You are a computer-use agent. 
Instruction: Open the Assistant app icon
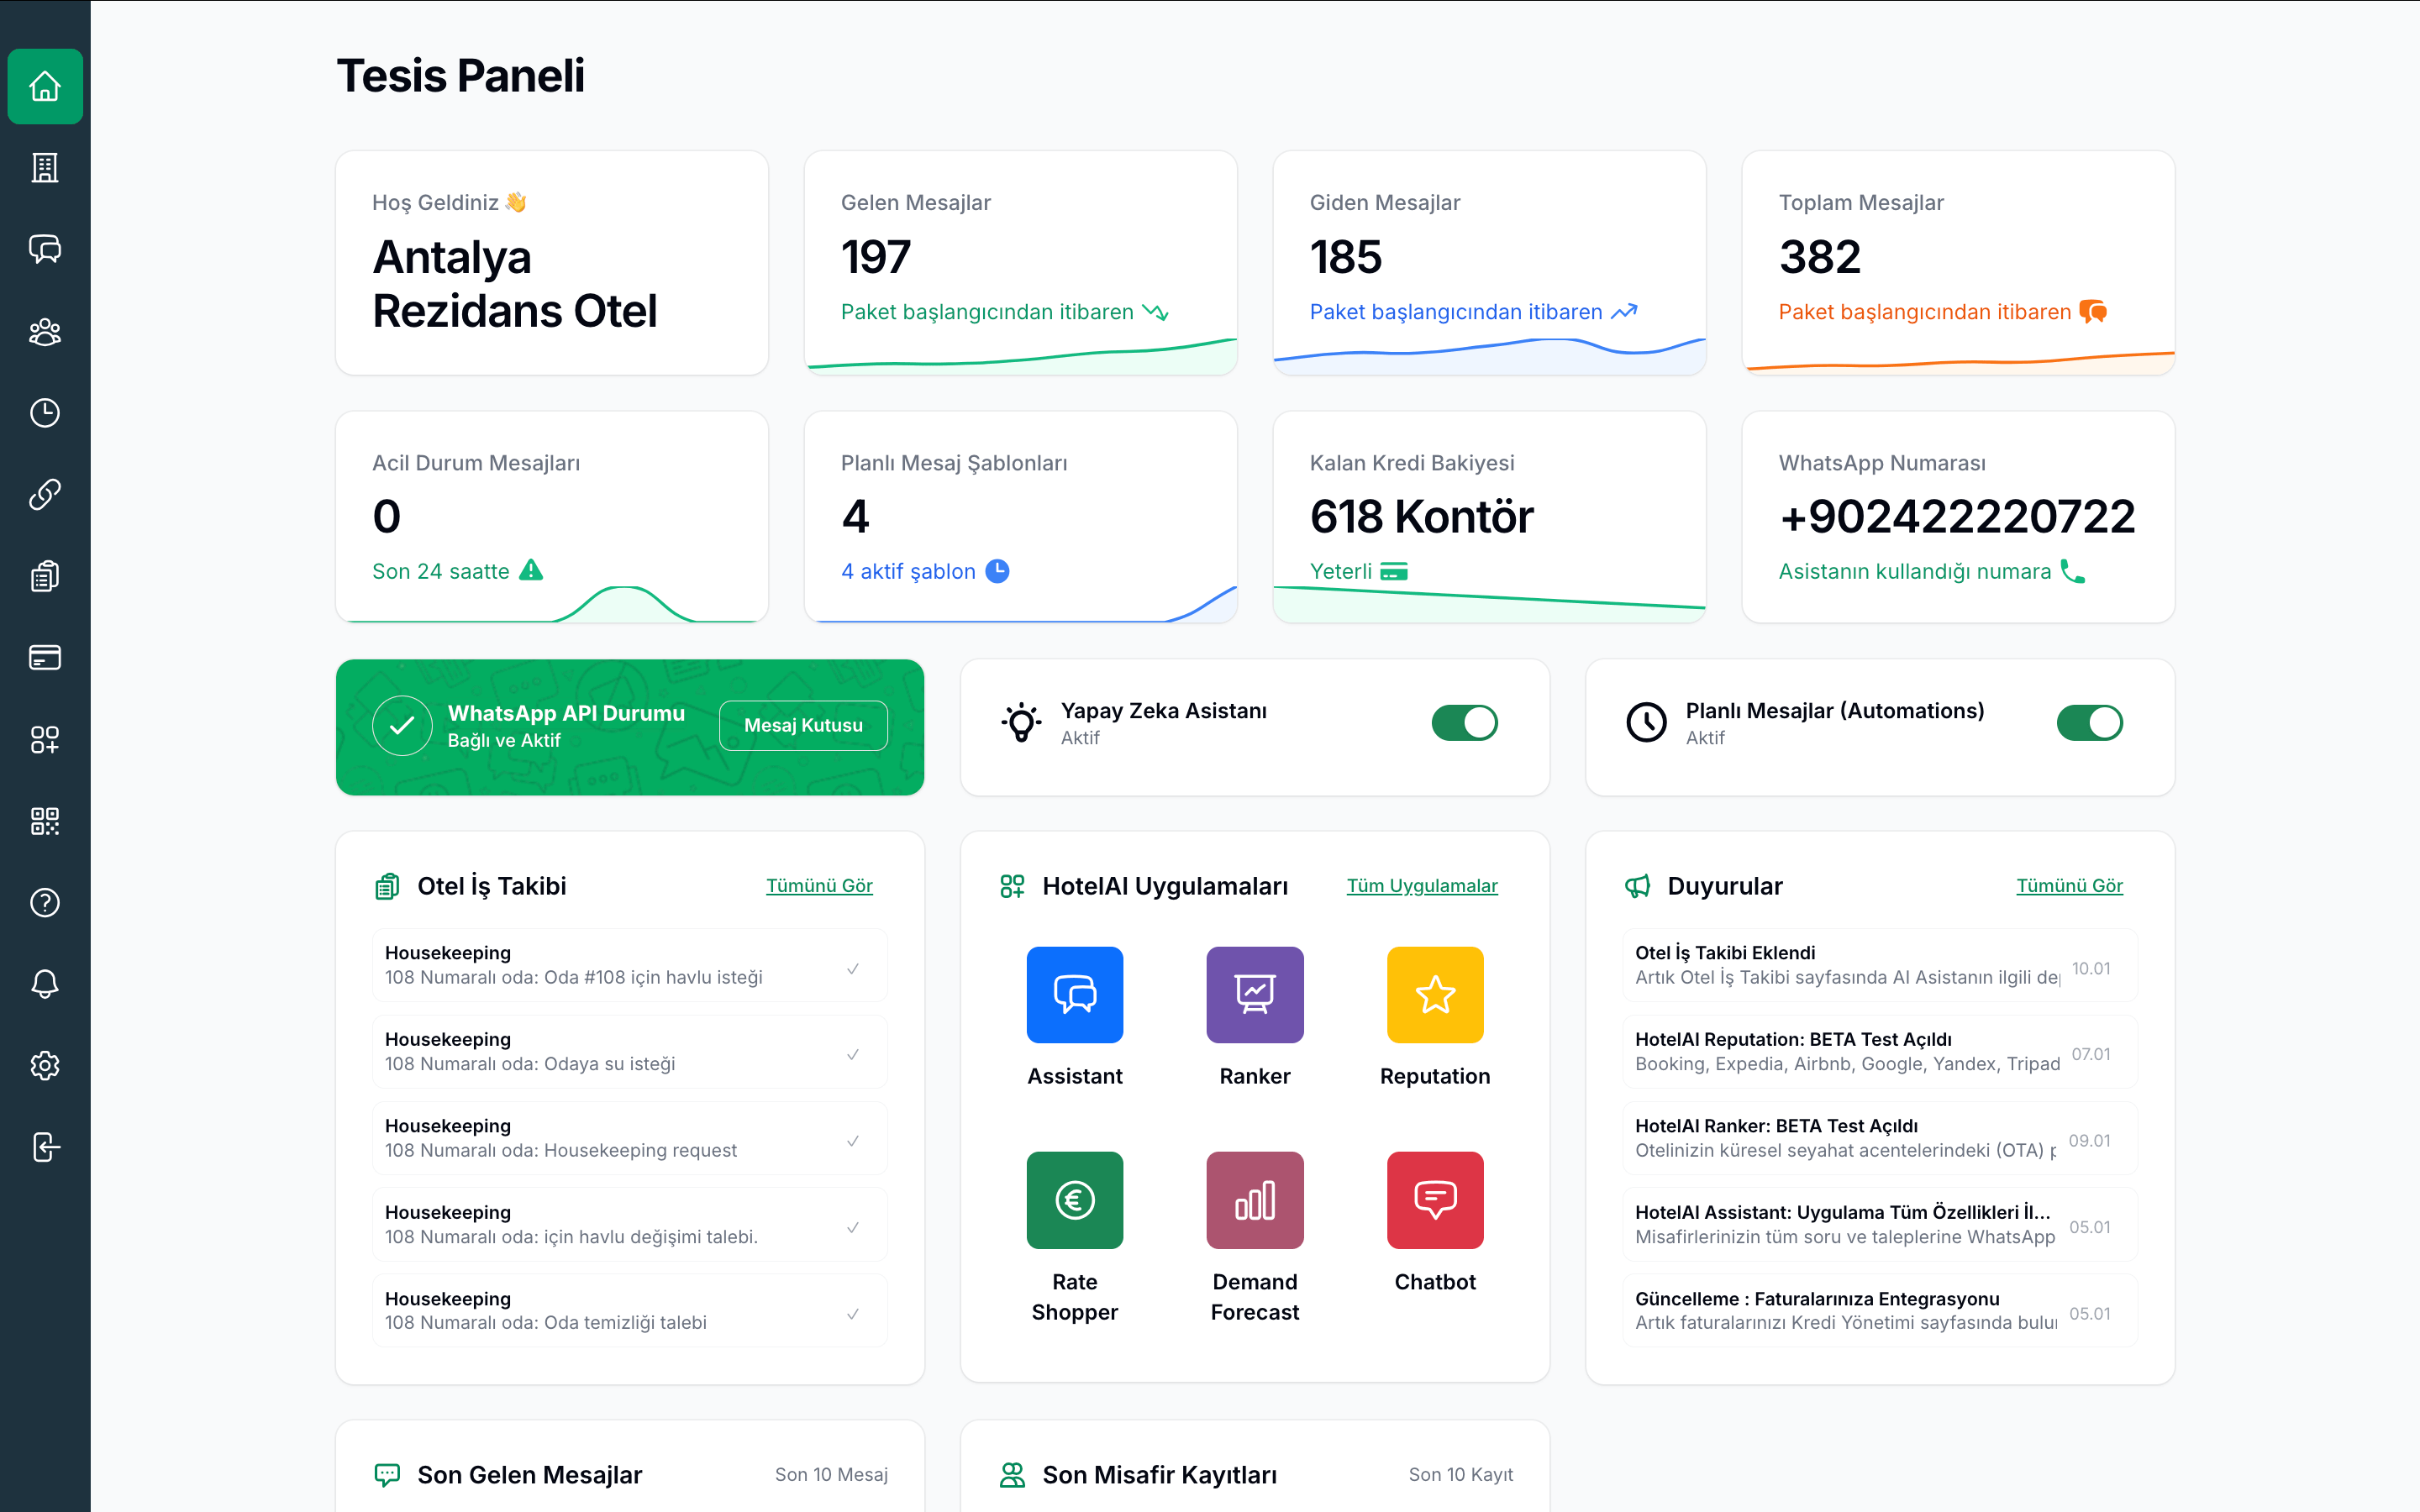point(1074,994)
